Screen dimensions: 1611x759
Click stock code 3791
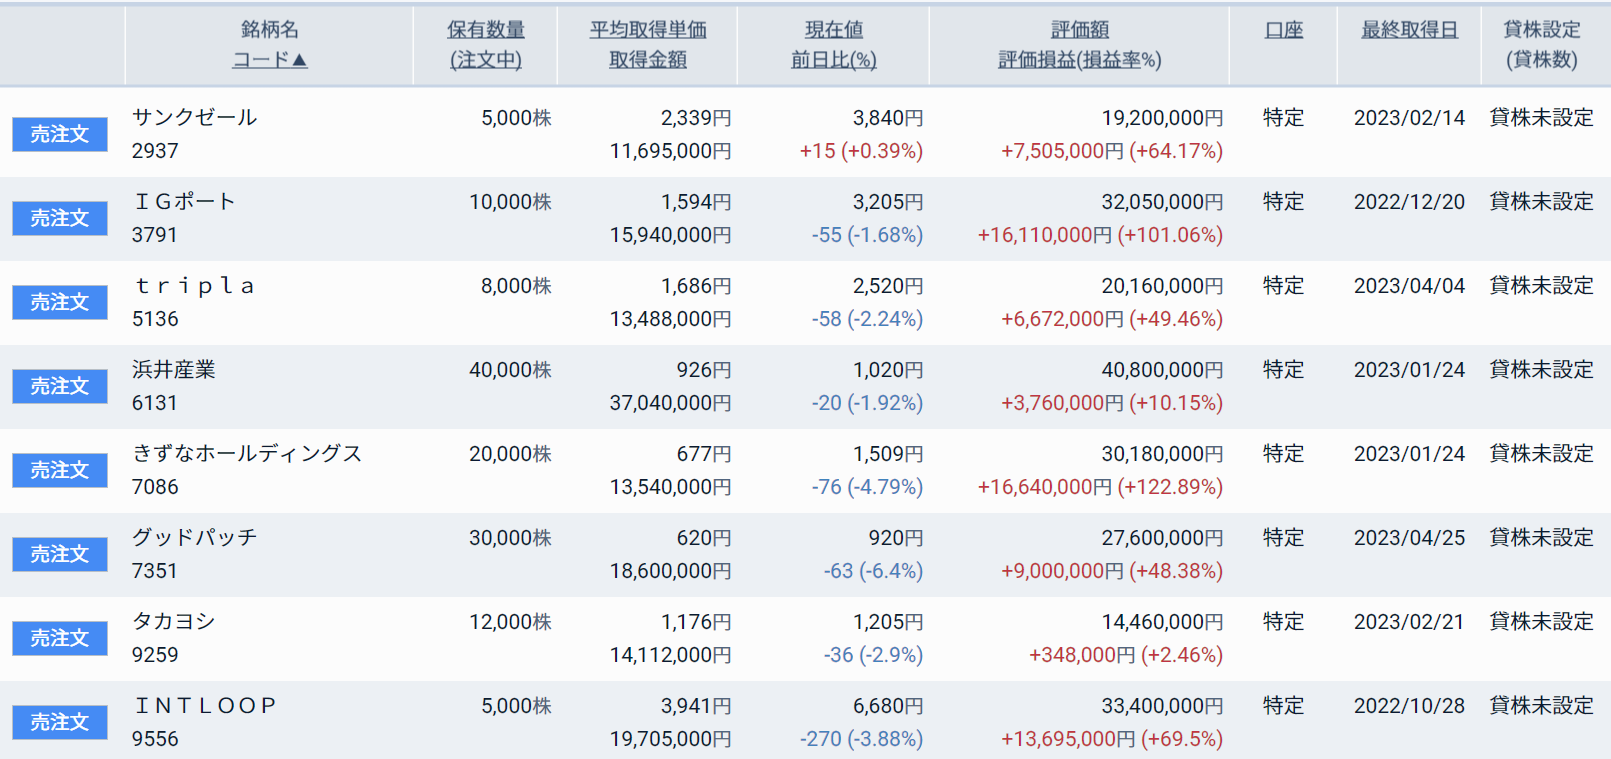click(x=155, y=235)
